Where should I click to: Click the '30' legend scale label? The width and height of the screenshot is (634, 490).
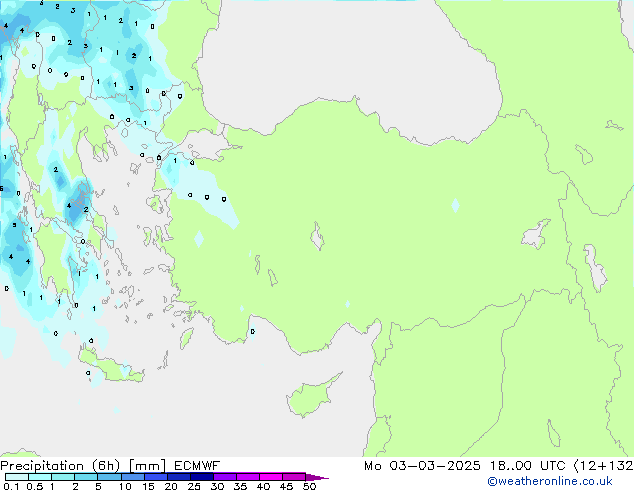tap(218, 486)
